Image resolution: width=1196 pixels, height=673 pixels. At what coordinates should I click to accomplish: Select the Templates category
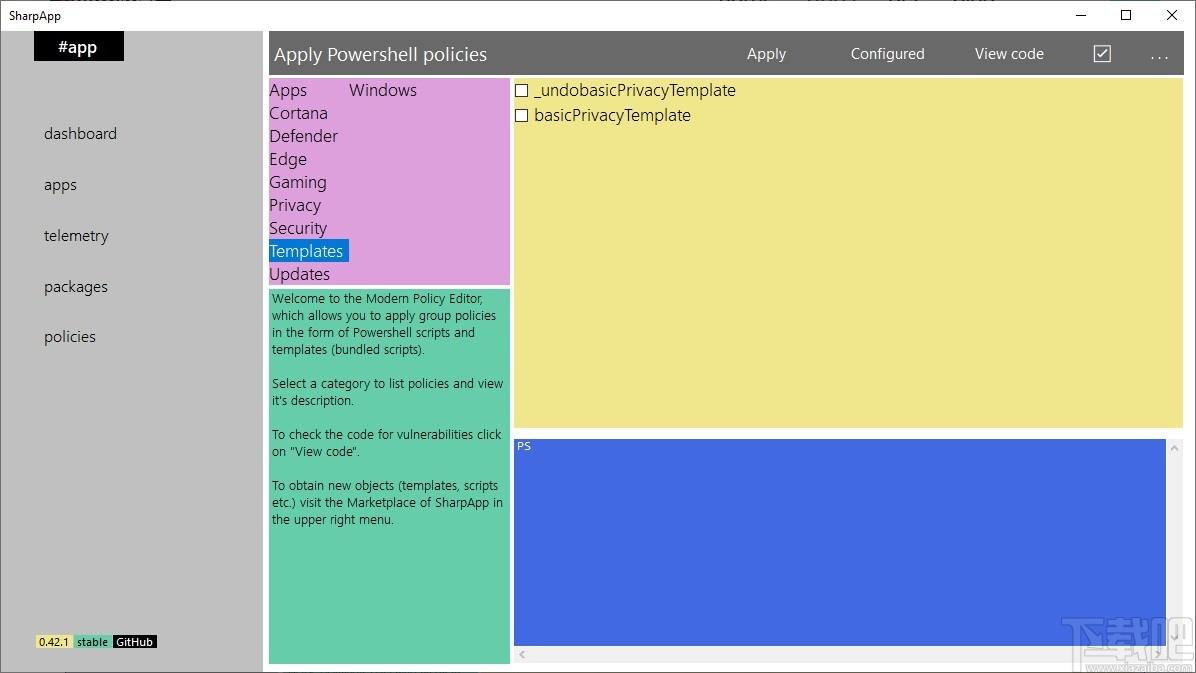tap(309, 251)
